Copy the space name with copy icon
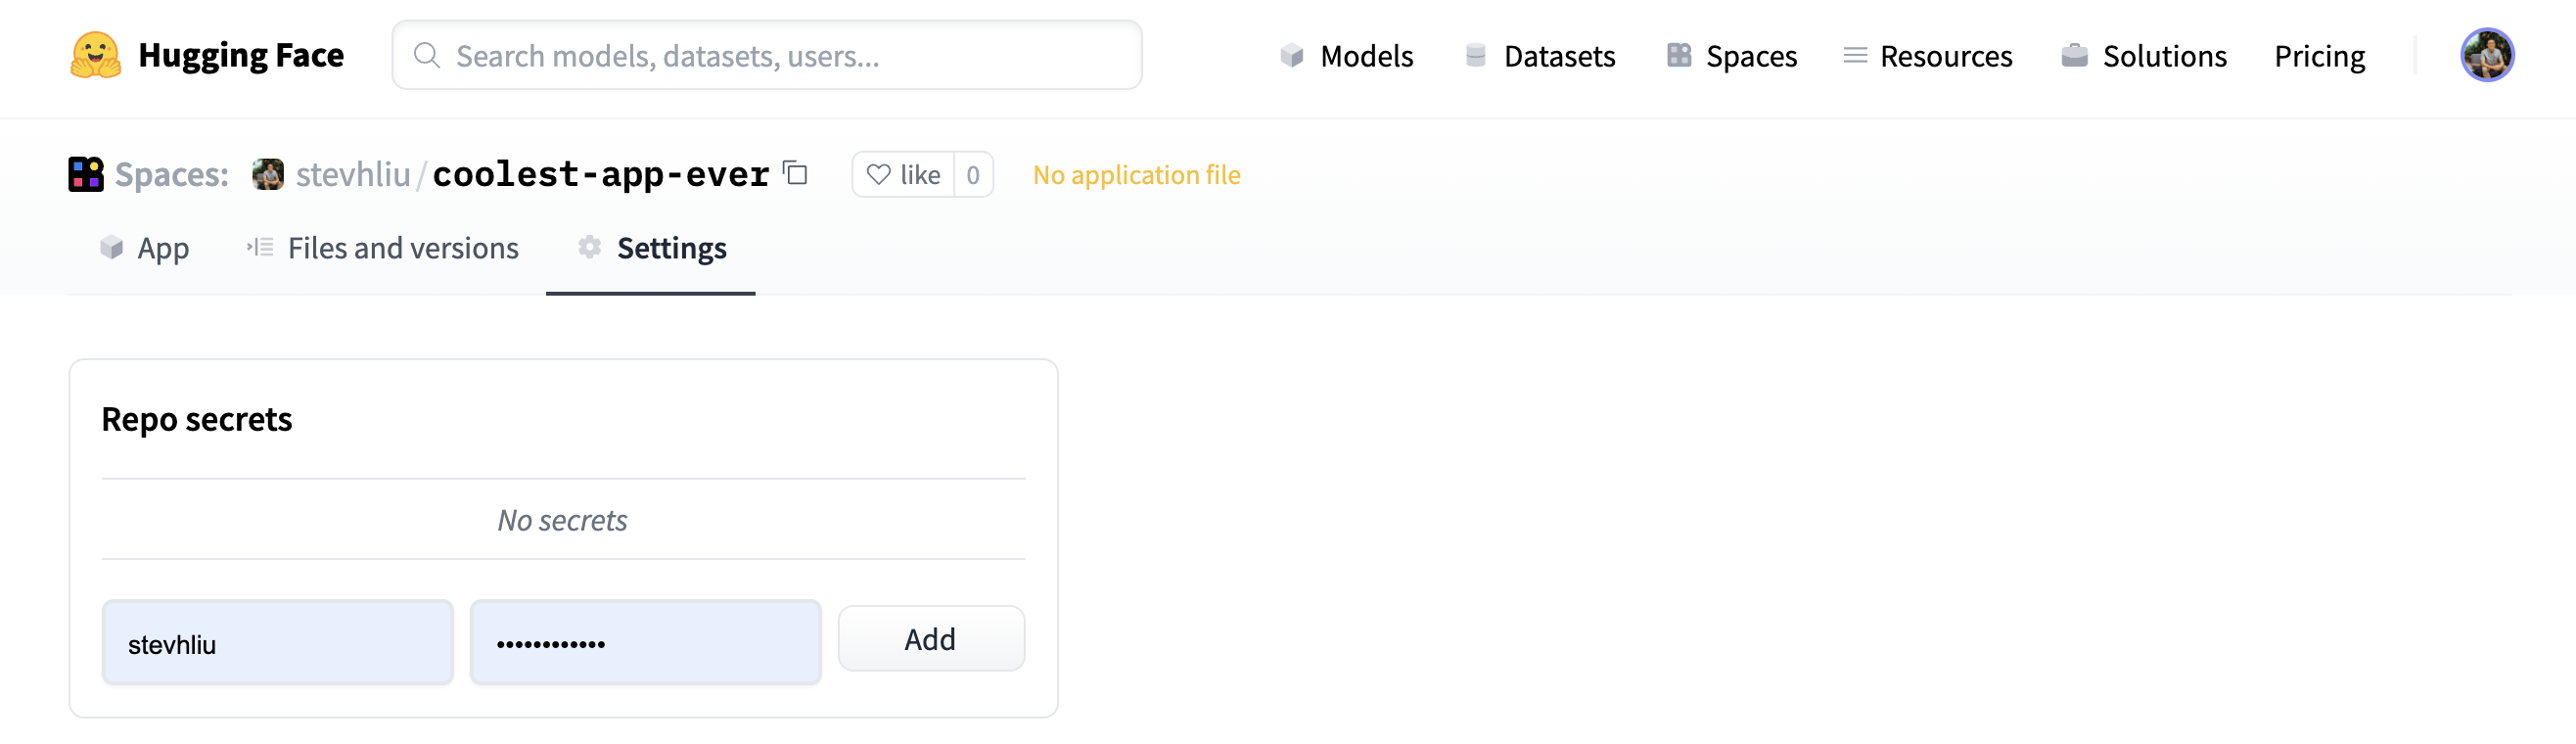Image resolution: width=2576 pixels, height=744 pixels. (795, 173)
